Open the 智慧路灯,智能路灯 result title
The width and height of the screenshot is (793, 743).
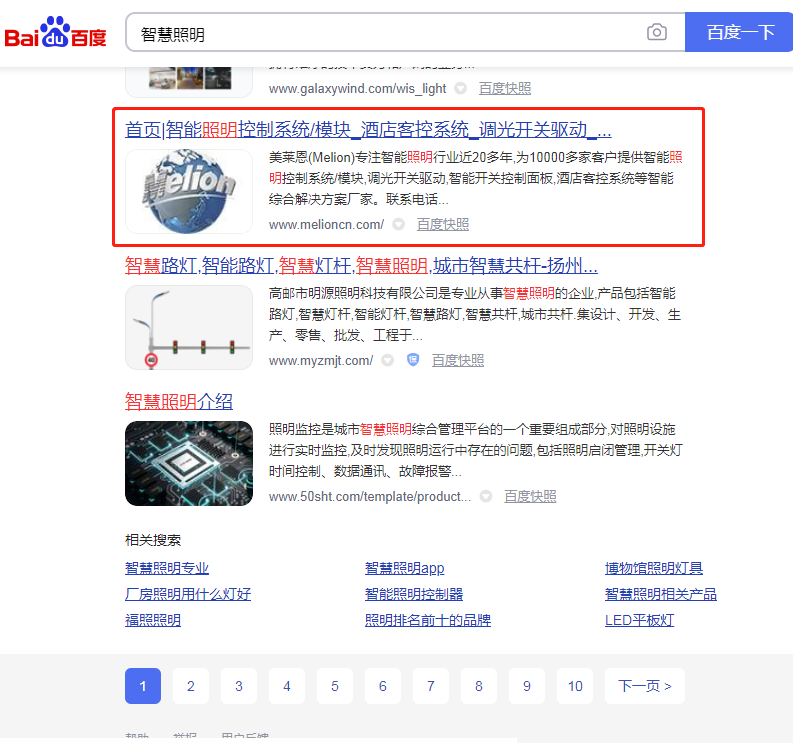361,266
